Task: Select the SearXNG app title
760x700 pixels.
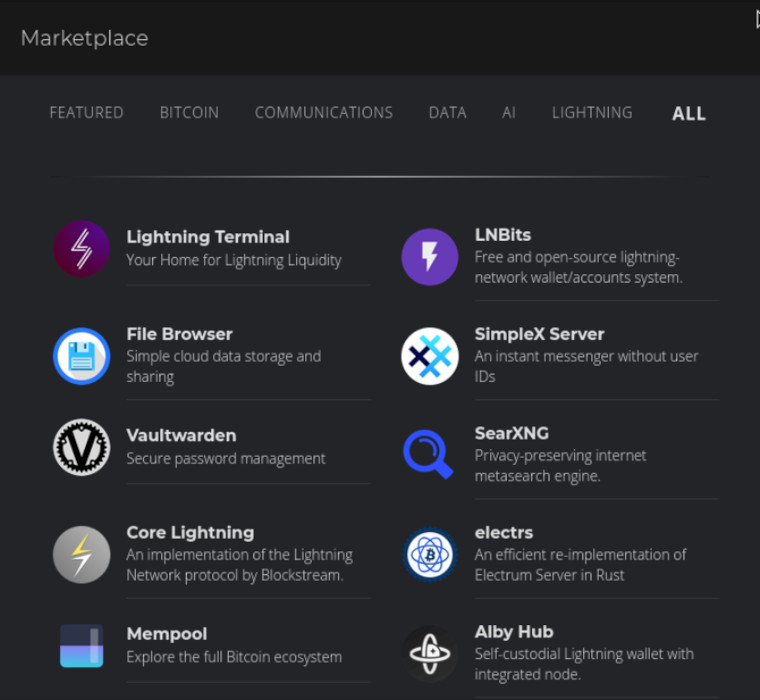Action: [x=512, y=433]
